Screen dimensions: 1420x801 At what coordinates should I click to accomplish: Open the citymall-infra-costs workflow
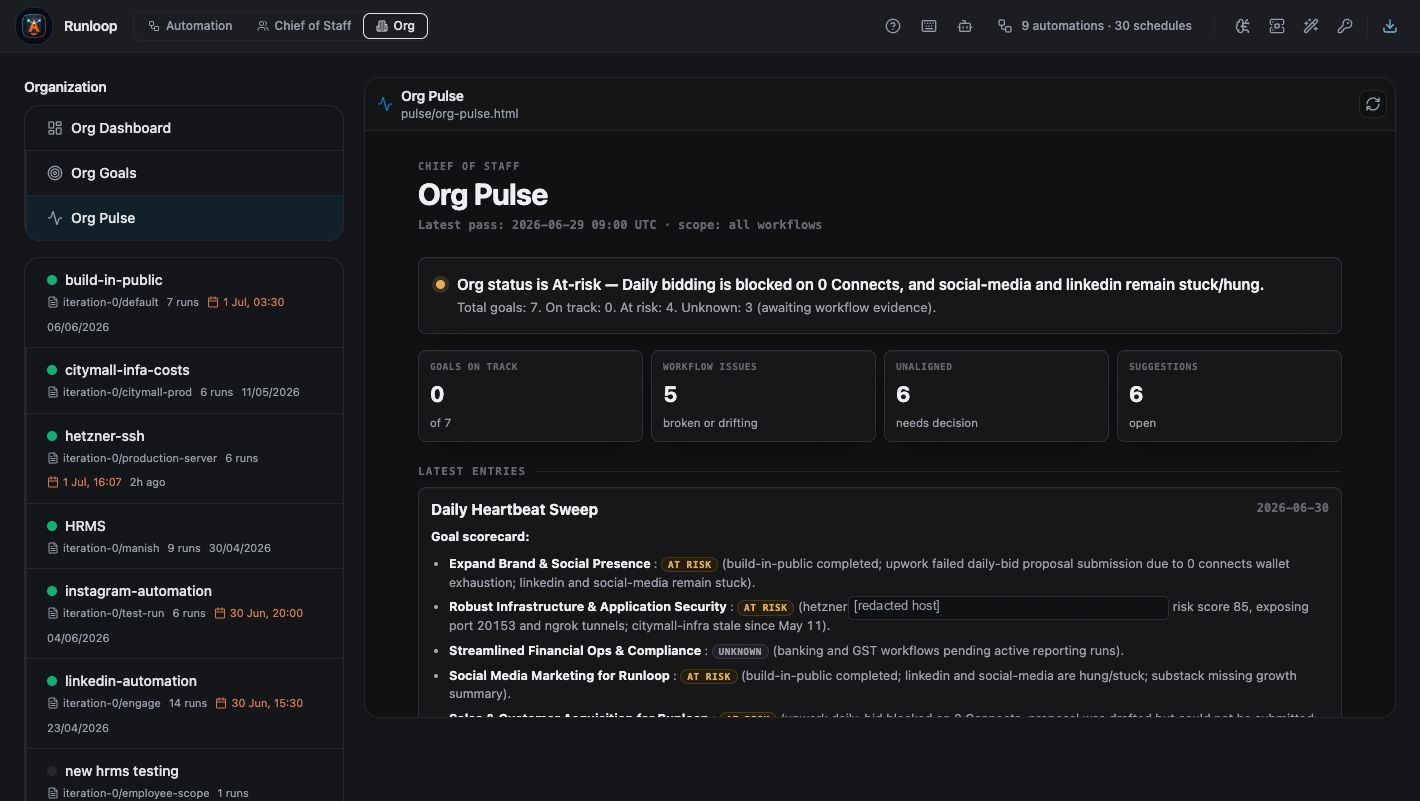point(184,380)
